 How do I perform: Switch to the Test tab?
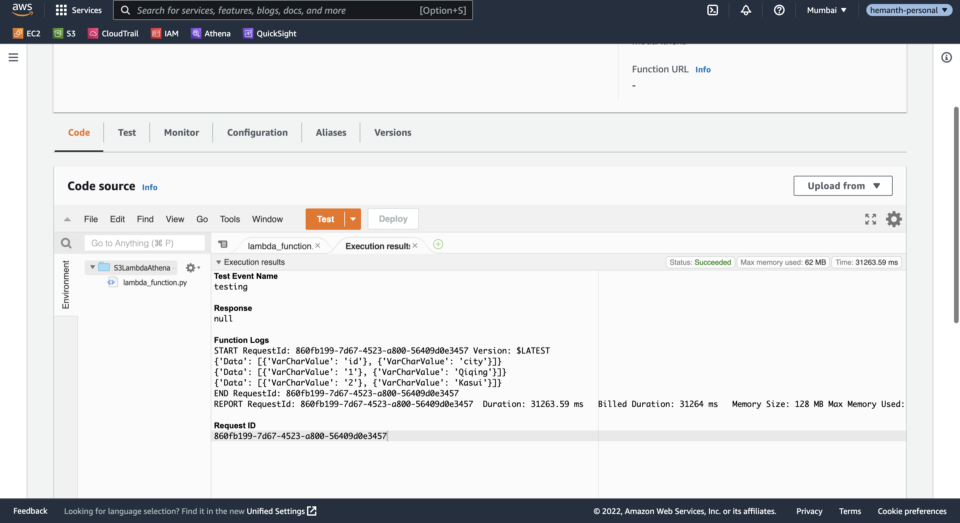127,132
